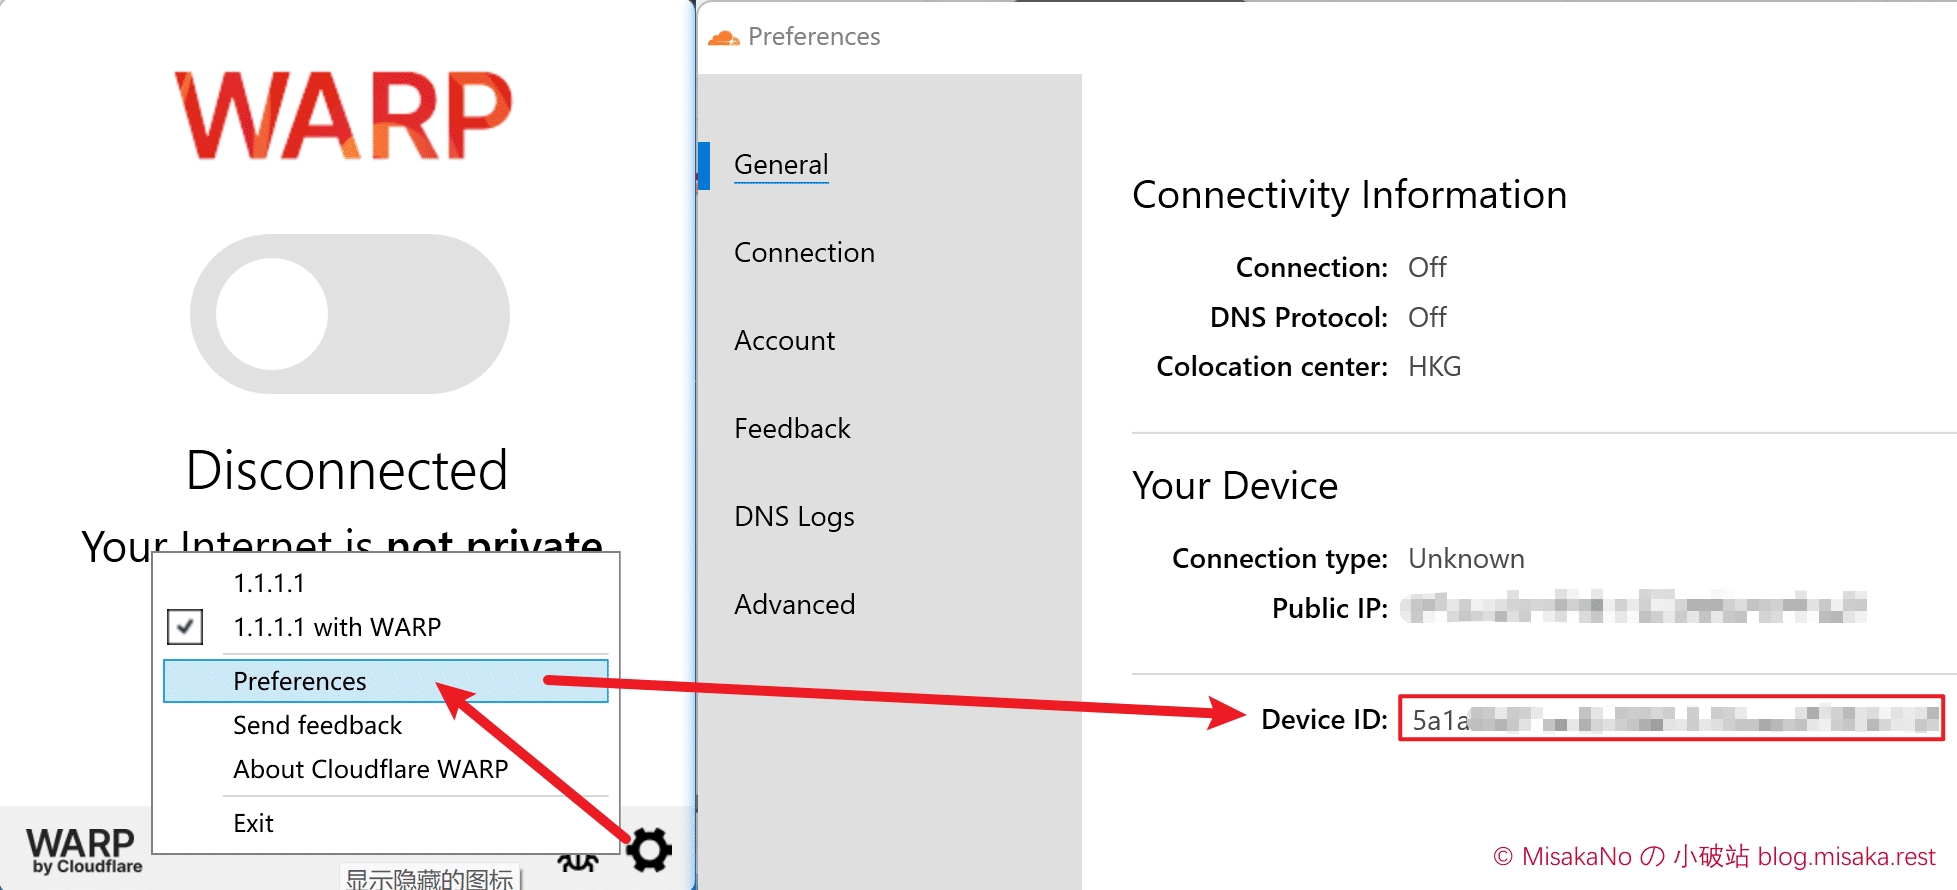1957x890 pixels.
Task: Open Preferences from the context menu
Action: tap(300, 681)
